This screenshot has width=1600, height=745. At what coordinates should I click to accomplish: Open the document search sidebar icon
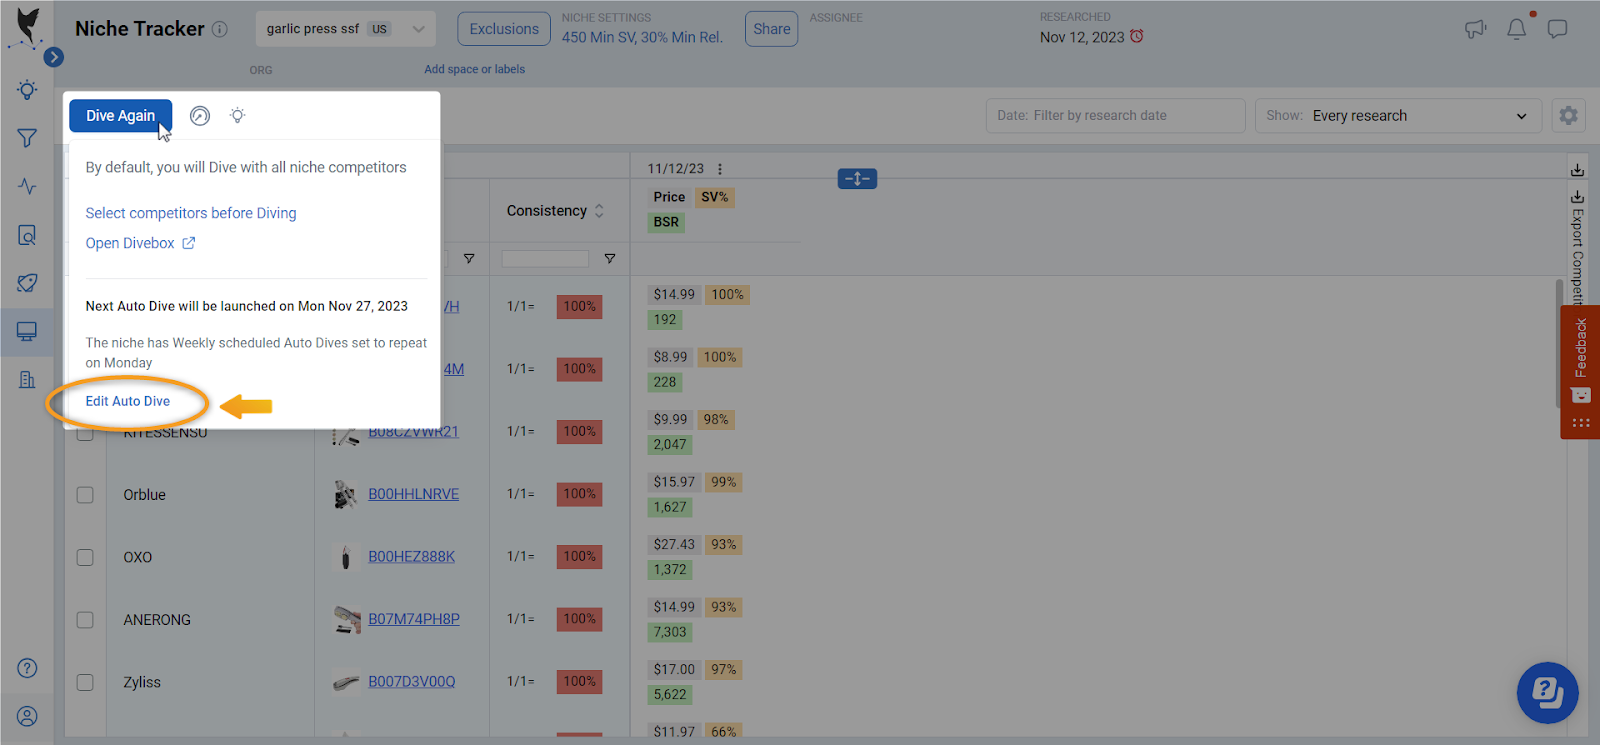coord(27,235)
